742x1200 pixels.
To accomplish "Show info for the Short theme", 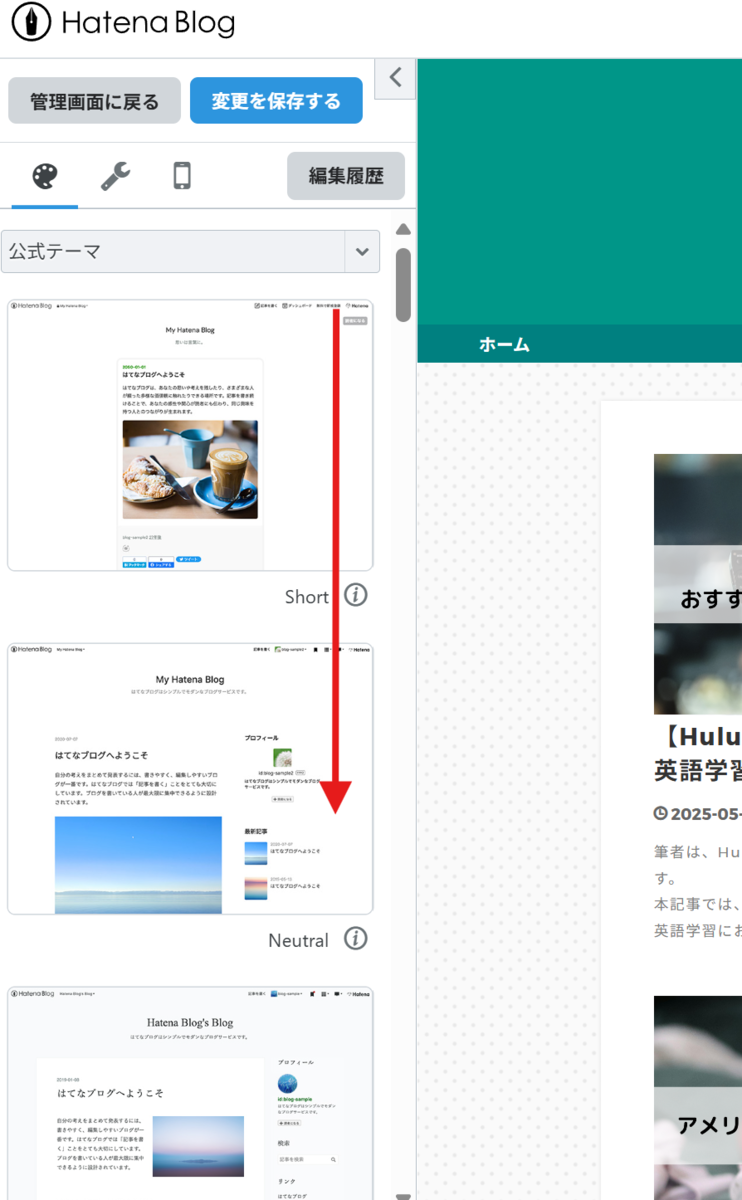I will coord(356,595).
